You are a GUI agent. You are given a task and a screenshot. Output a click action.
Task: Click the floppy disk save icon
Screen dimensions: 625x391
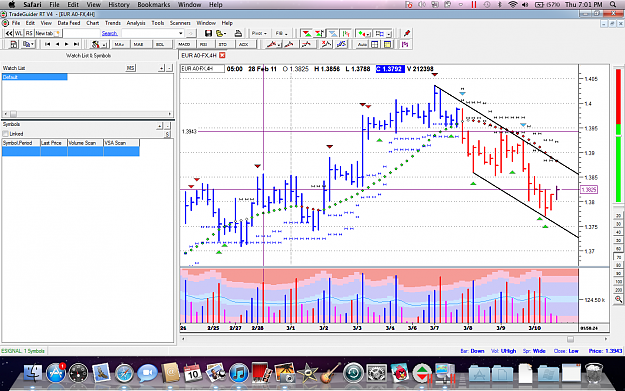pyautogui.click(x=208, y=33)
